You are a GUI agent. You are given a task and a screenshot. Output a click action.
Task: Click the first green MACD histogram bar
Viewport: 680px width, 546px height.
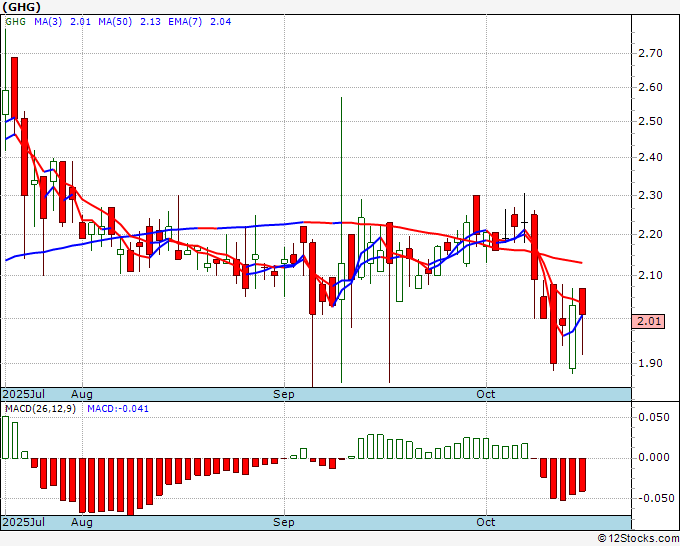coord(5,437)
